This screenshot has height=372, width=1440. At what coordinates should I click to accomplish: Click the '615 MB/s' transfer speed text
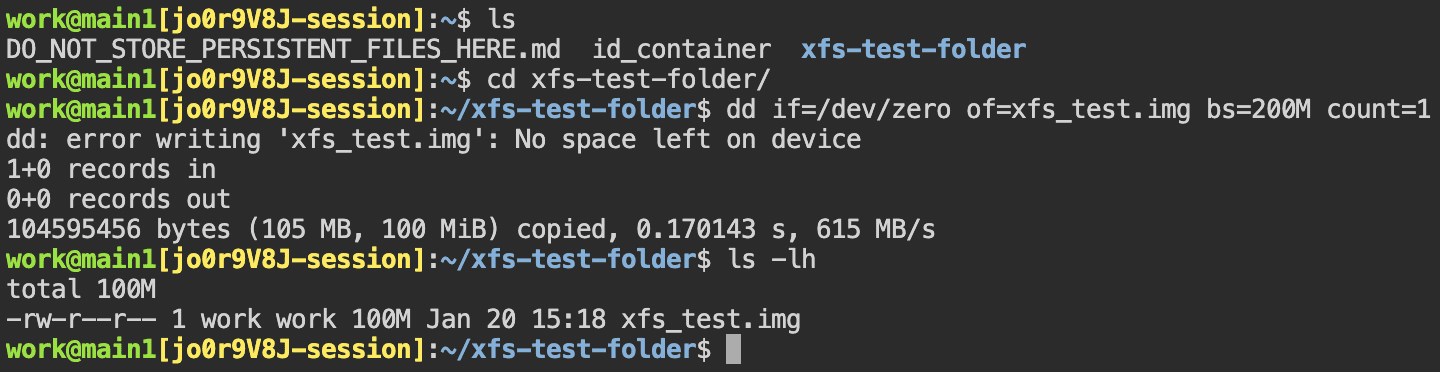coord(876,229)
